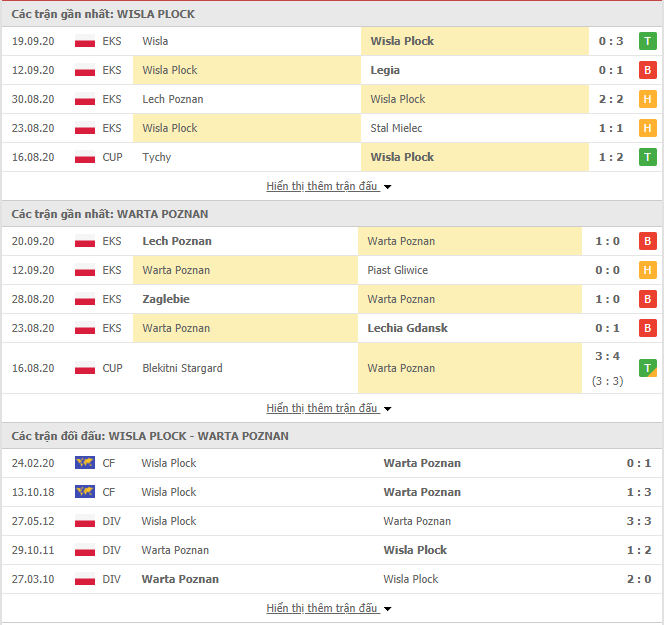Open Blekitni Stargard team name
The width and height of the screenshot is (664, 625).
(182, 368)
